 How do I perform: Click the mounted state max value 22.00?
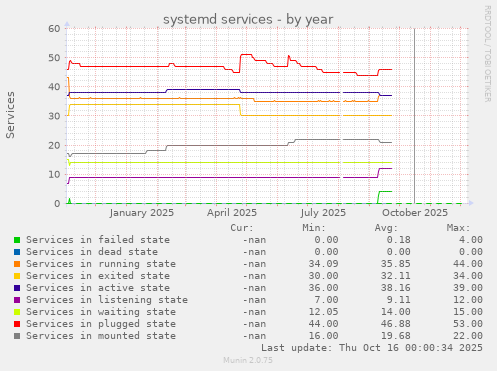(468, 336)
